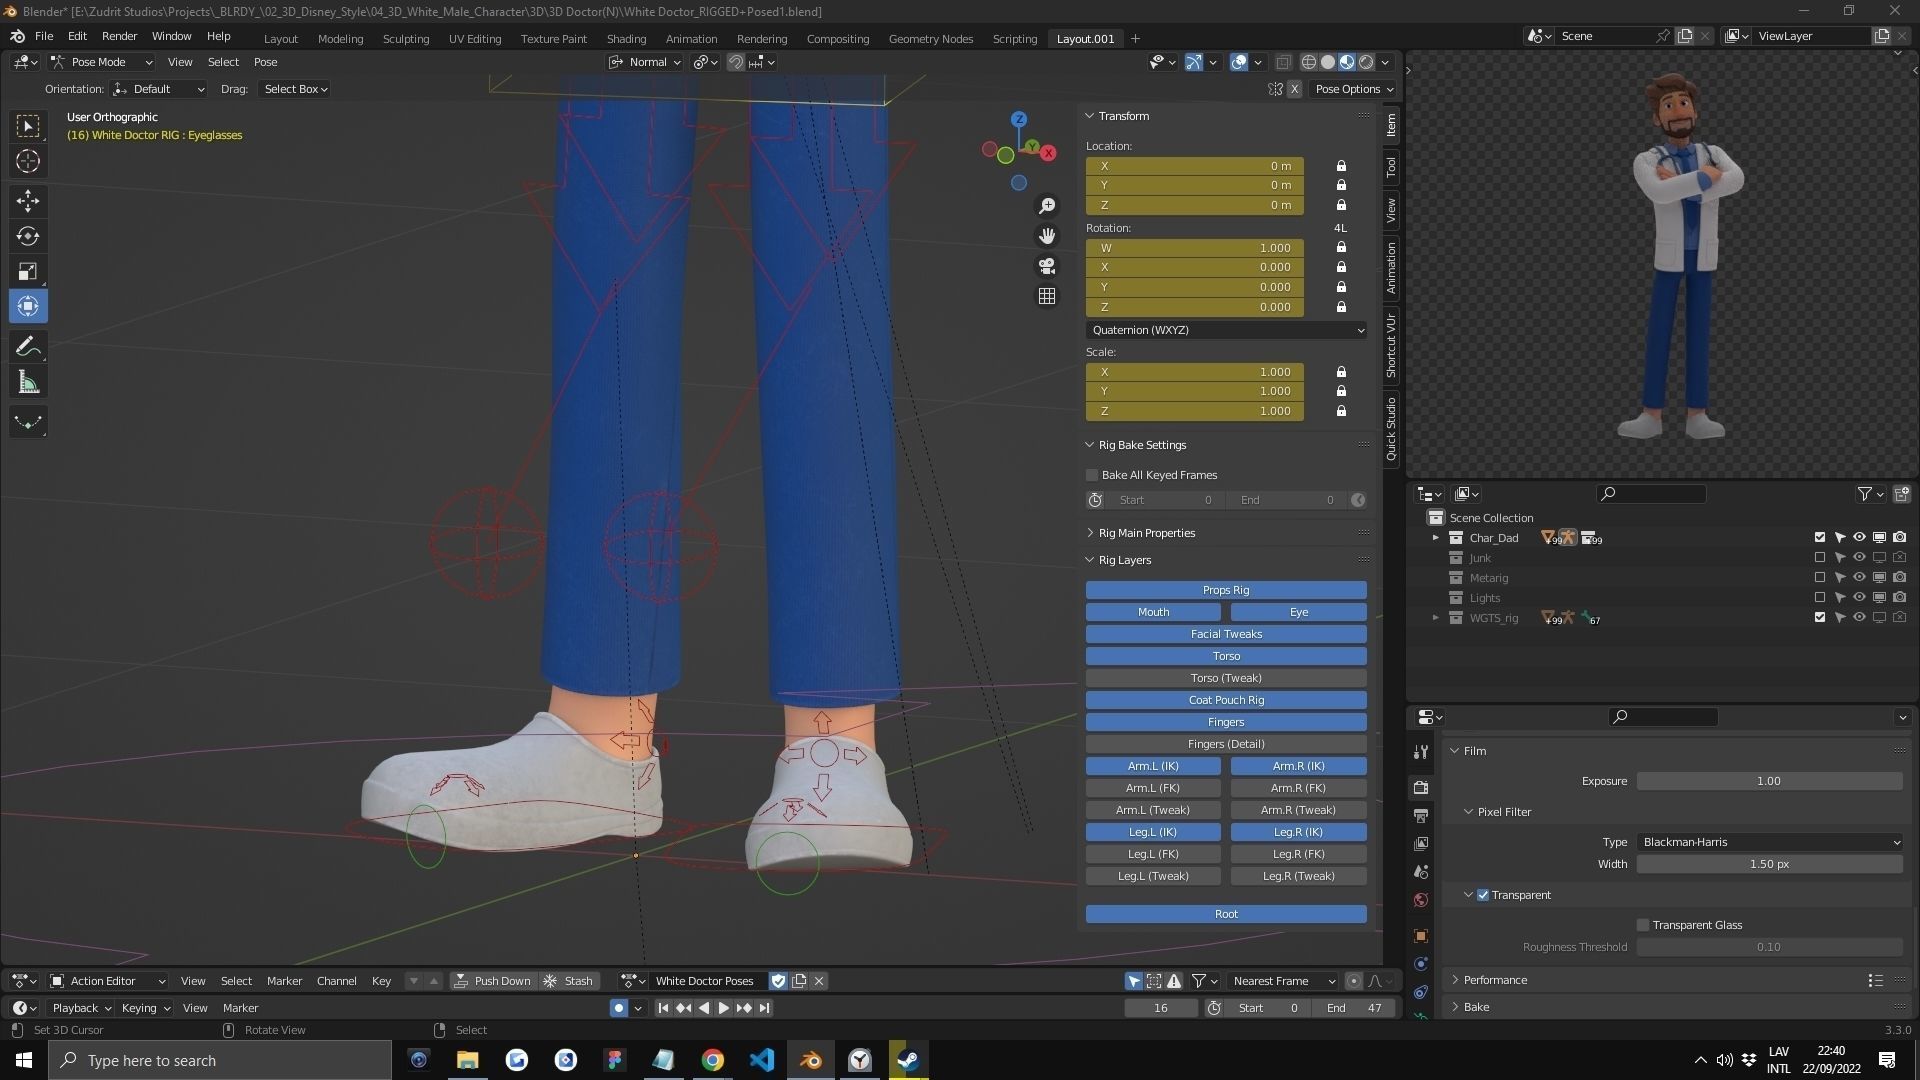The image size is (1920, 1080).
Task: Expand the Rig Main Properties panel
Action: [1146, 533]
